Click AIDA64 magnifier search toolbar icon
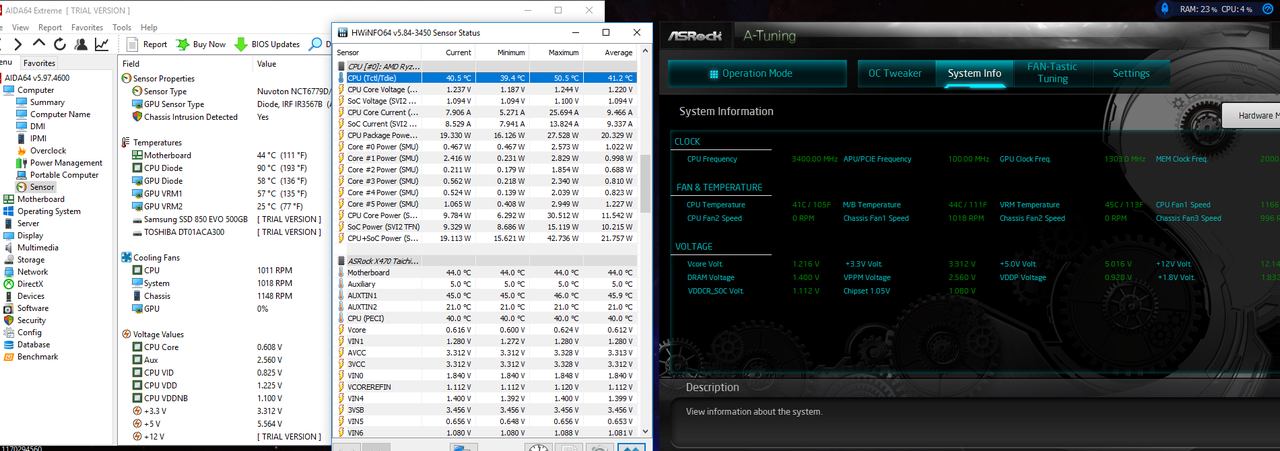Viewport: 1280px width, 451px height. [317, 44]
